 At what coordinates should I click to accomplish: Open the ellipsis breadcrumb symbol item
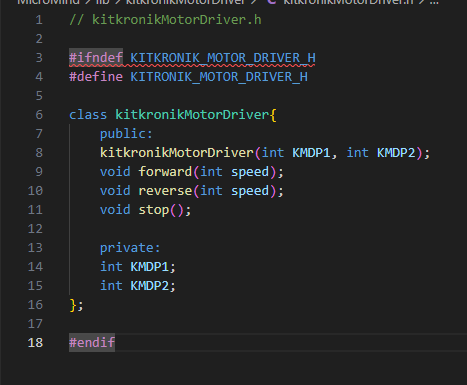tap(434, 2)
